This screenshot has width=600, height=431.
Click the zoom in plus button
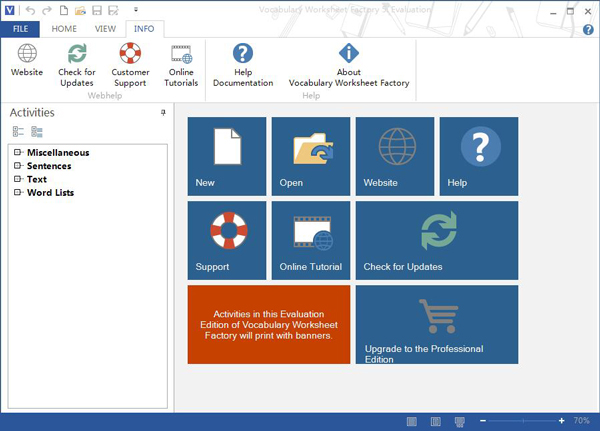561,421
